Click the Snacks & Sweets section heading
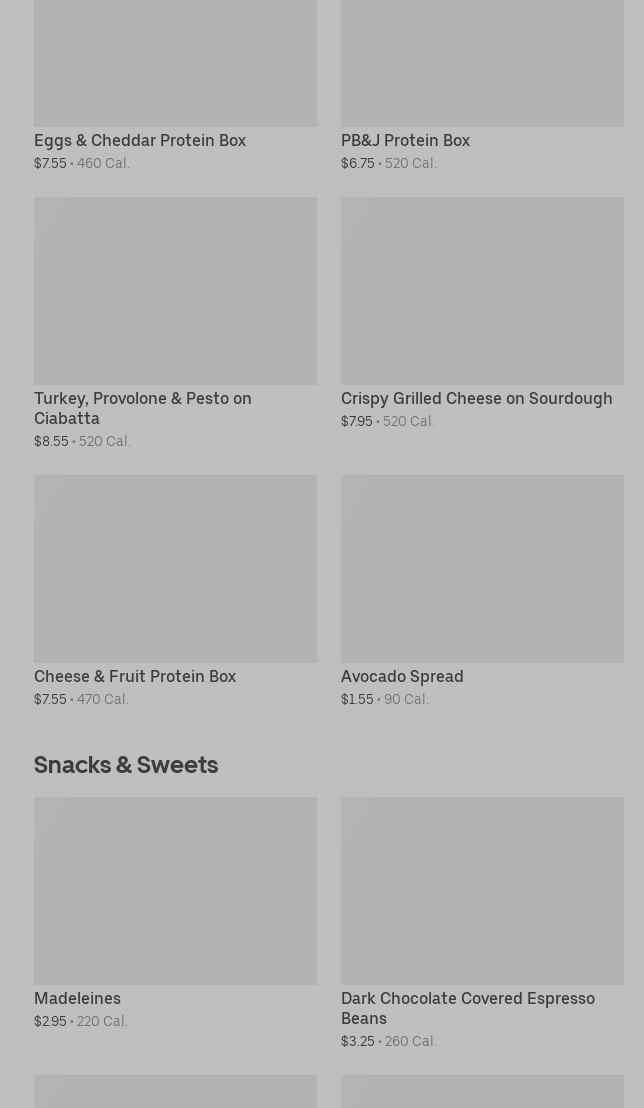 point(126,765)
